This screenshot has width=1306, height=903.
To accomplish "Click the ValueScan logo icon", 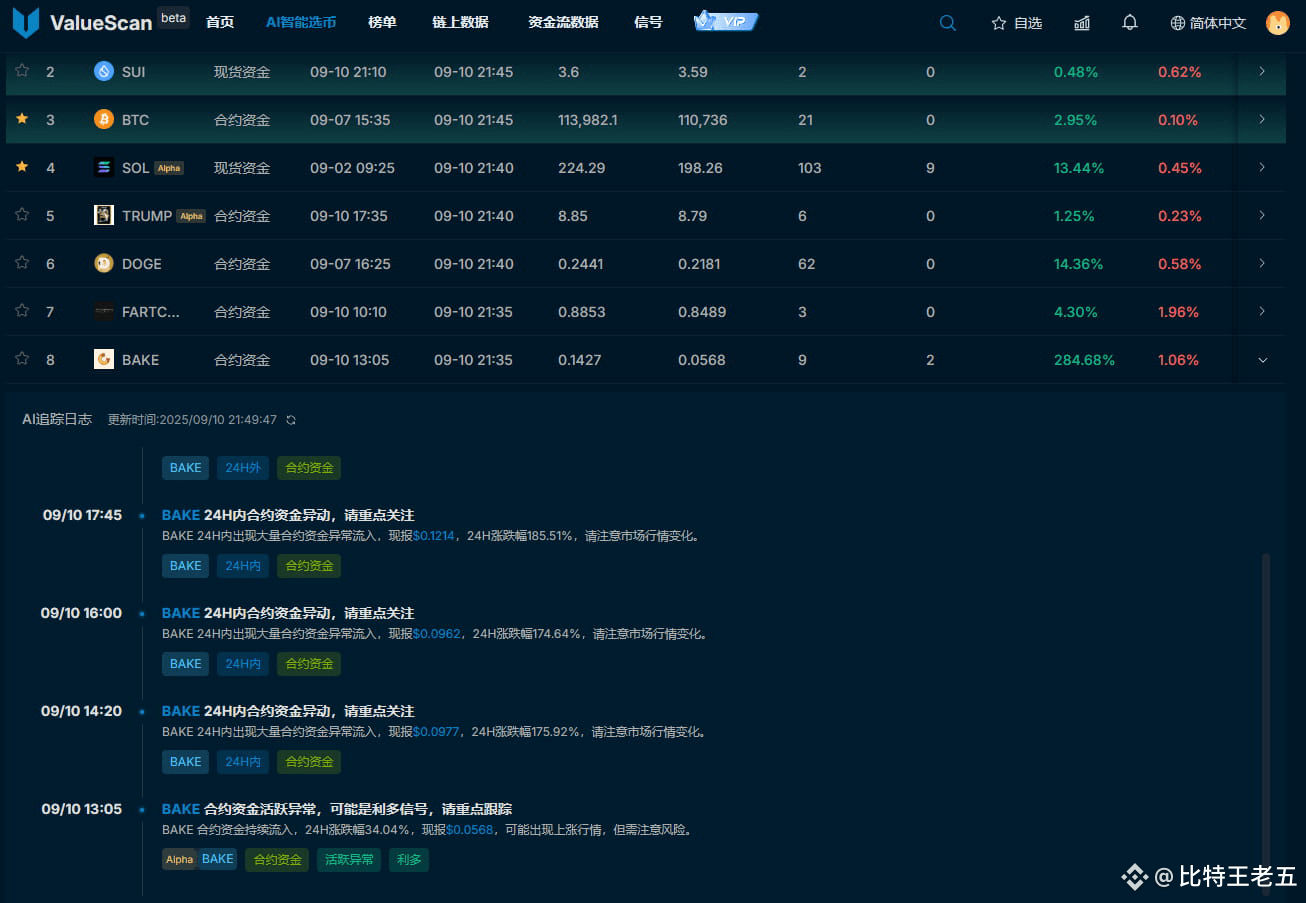I will 26,22.
